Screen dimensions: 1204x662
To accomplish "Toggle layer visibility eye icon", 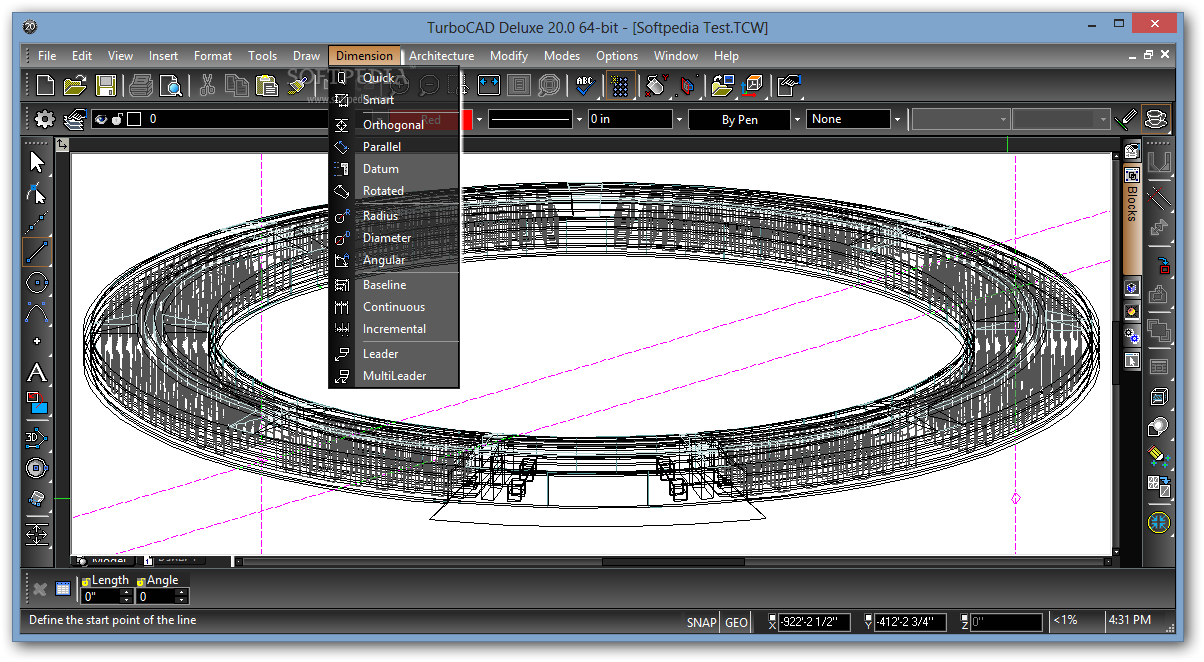I will [100, 119].
